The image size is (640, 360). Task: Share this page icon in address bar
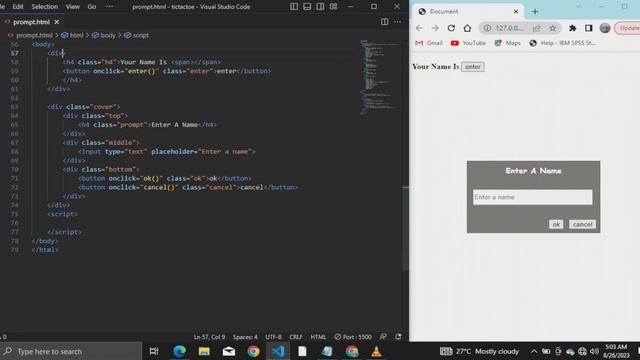(536, 28)
